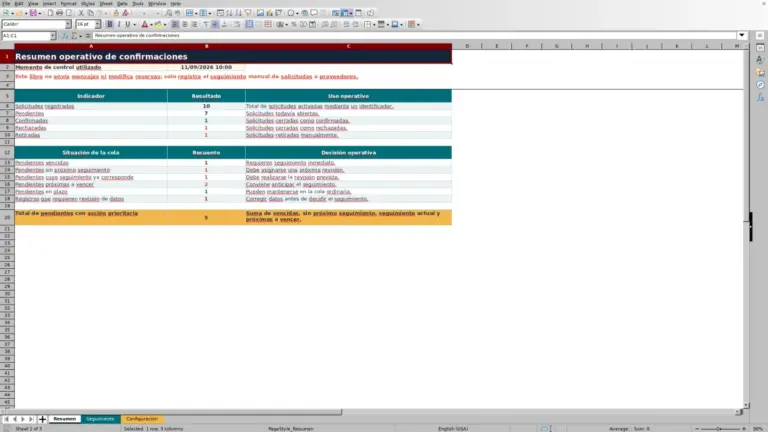Click zoom in plus button
768x432 pixels.
tap(744, 429)
